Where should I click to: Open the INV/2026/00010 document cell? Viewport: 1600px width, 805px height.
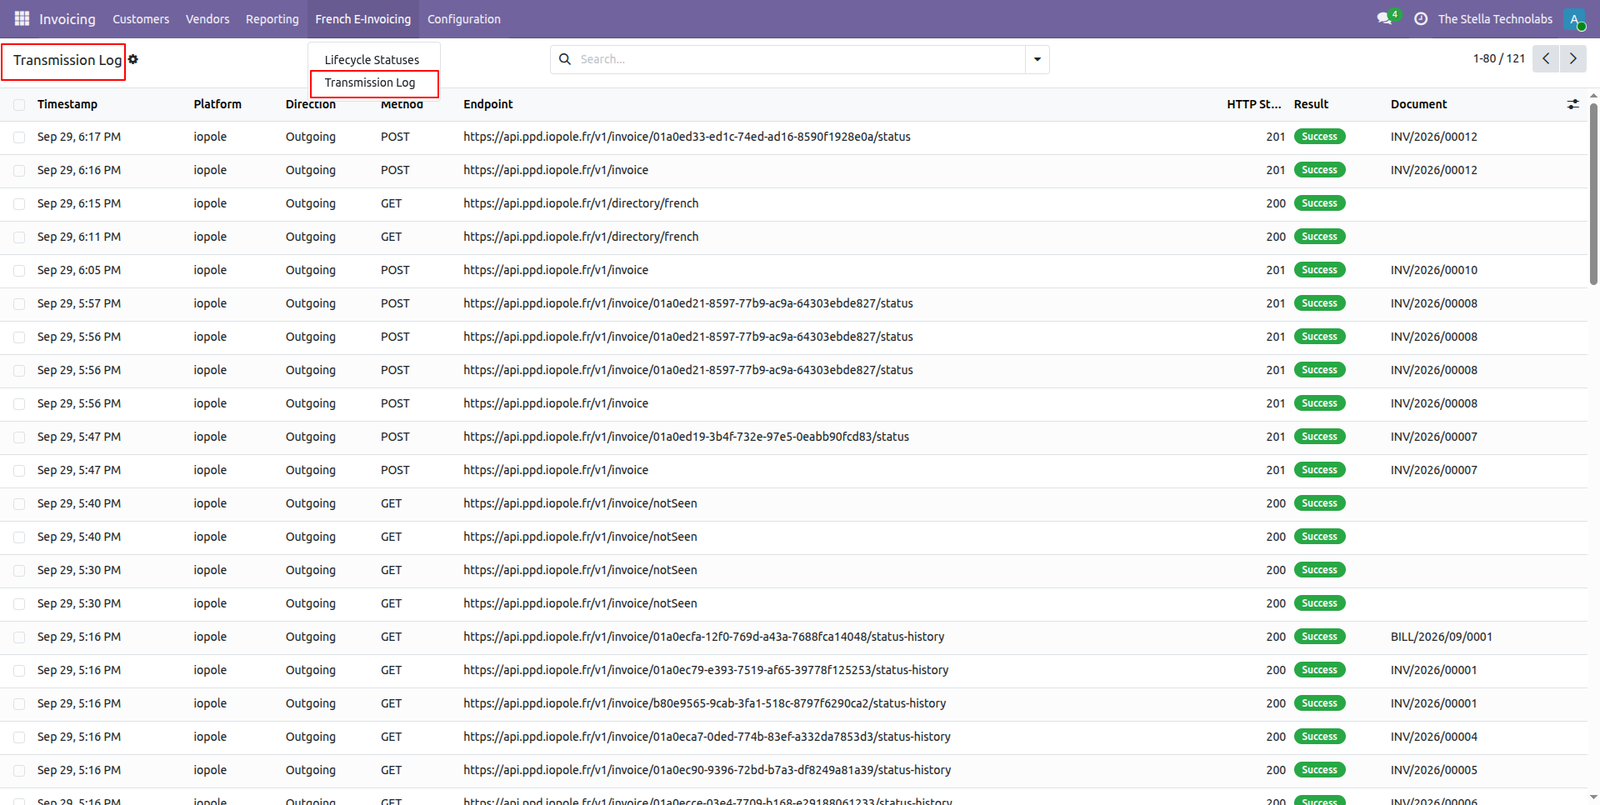point(1433,270)
